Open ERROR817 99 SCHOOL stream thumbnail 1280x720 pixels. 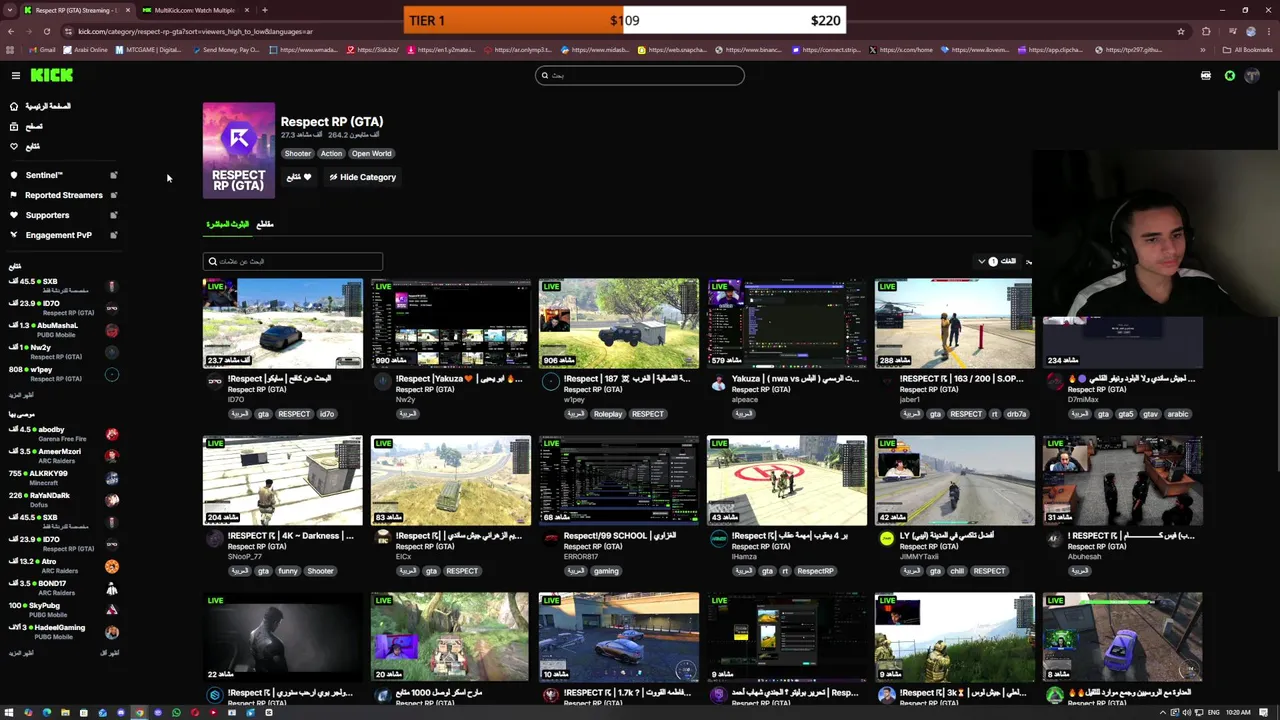pyautogui.click(x=619, y=481)
